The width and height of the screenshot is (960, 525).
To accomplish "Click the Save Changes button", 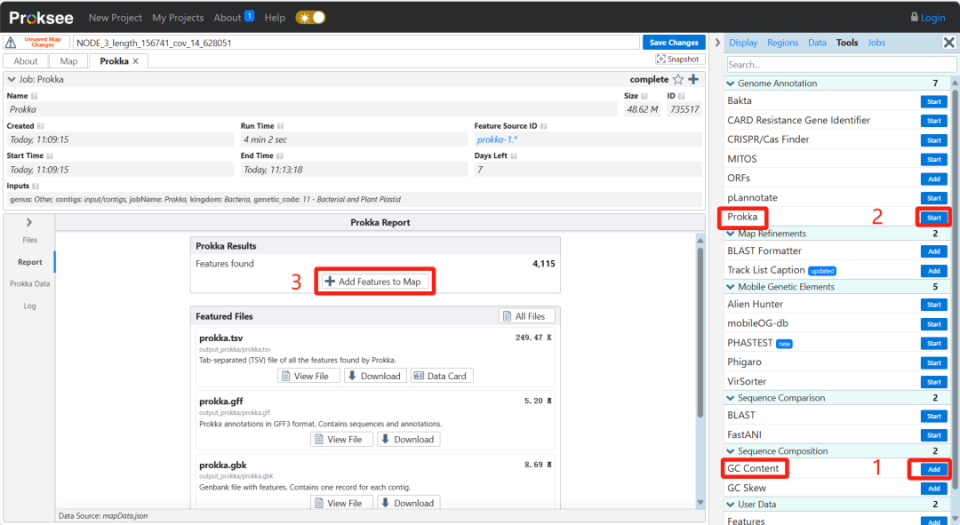I will [673, 42].
